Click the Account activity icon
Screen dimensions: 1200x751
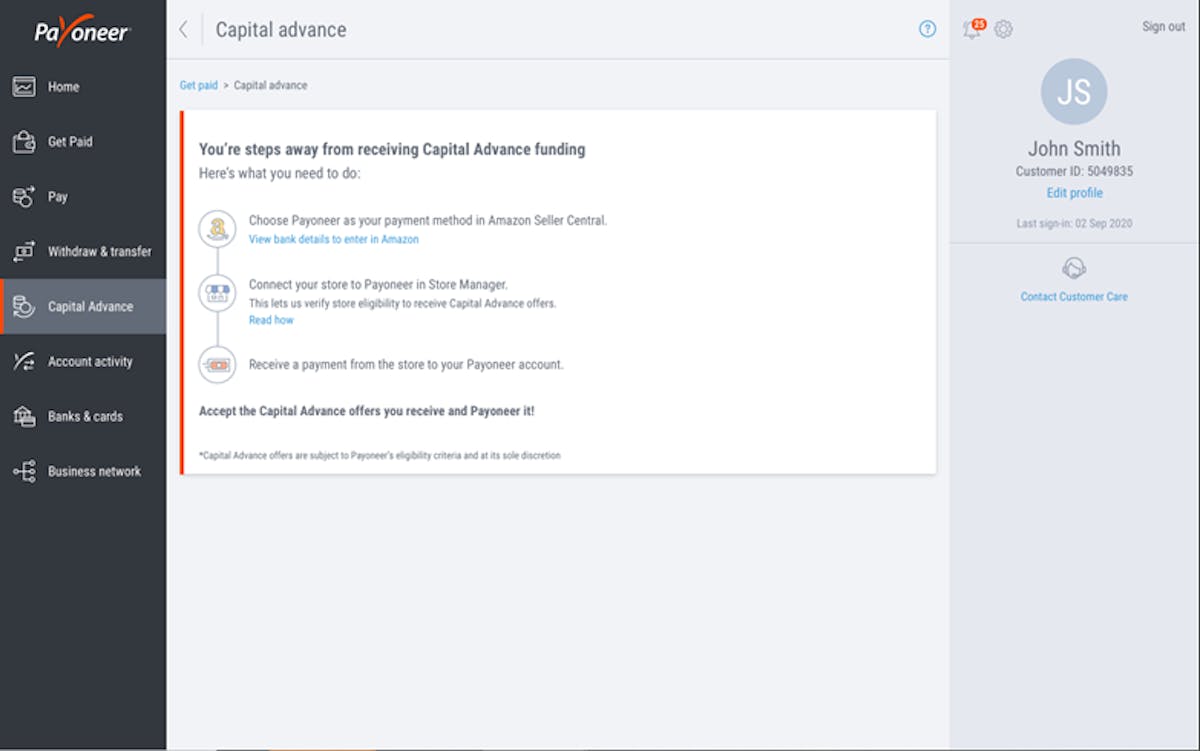(x=24, y=362)
